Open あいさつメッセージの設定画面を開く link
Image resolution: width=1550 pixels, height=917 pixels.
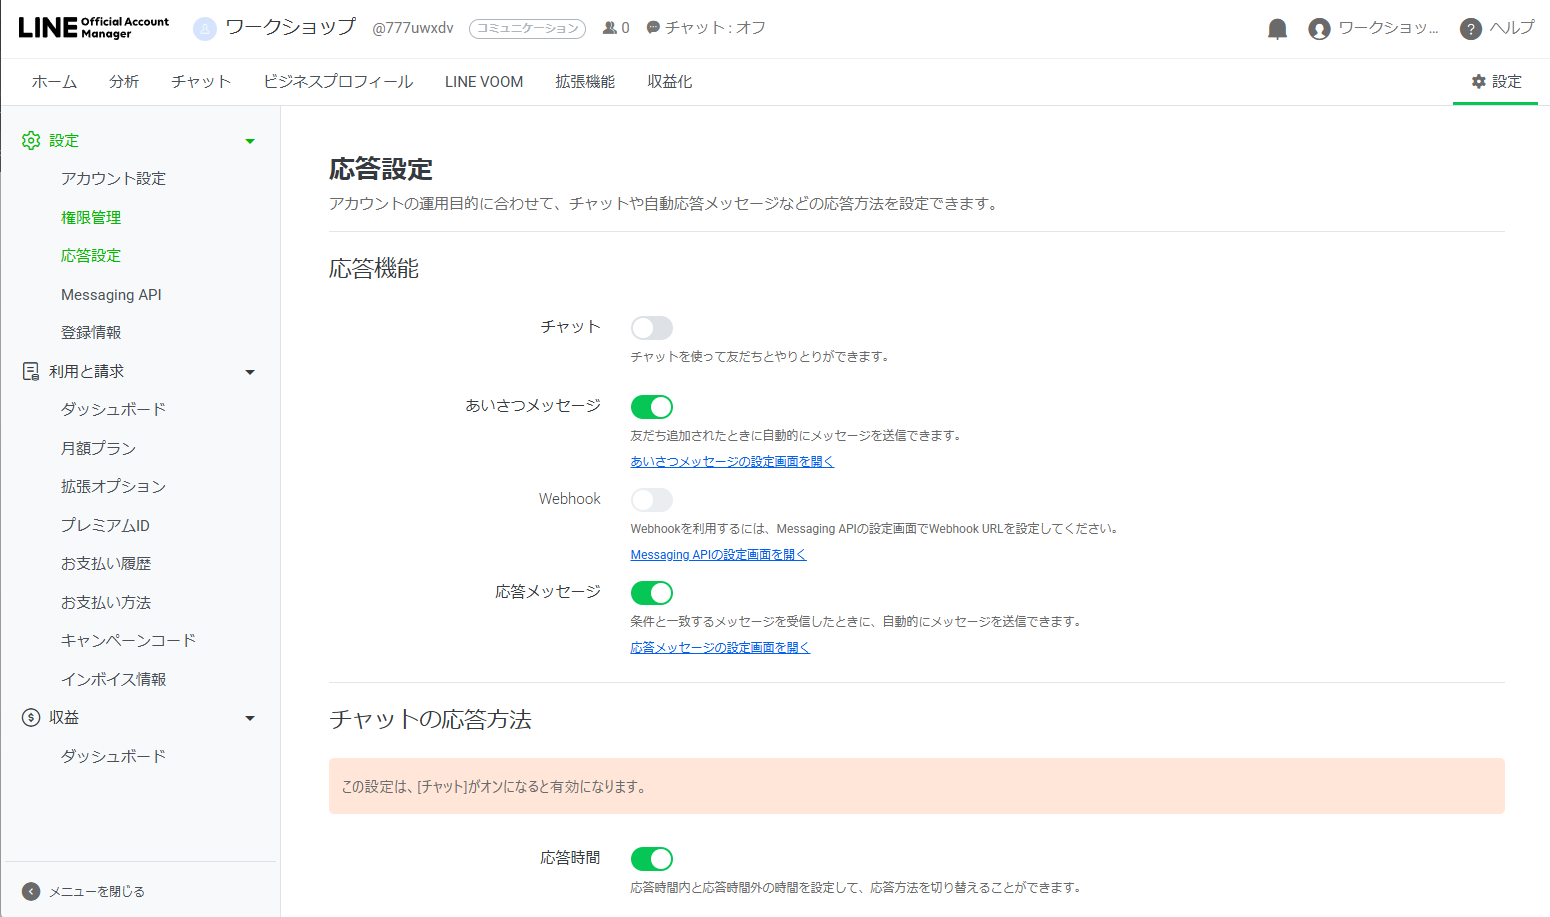[731, 461]
